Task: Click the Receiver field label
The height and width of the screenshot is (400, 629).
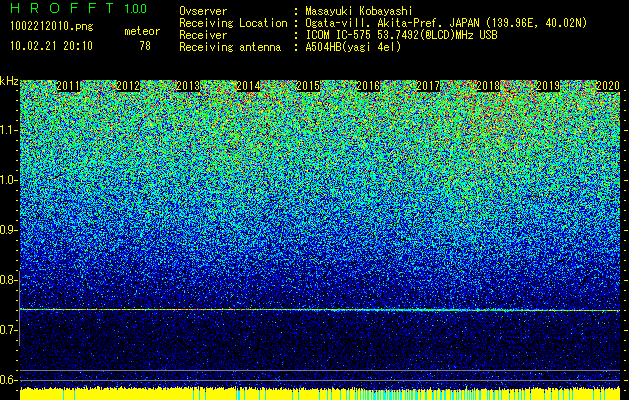Action: pyautogui.click(x=203, y=35)
